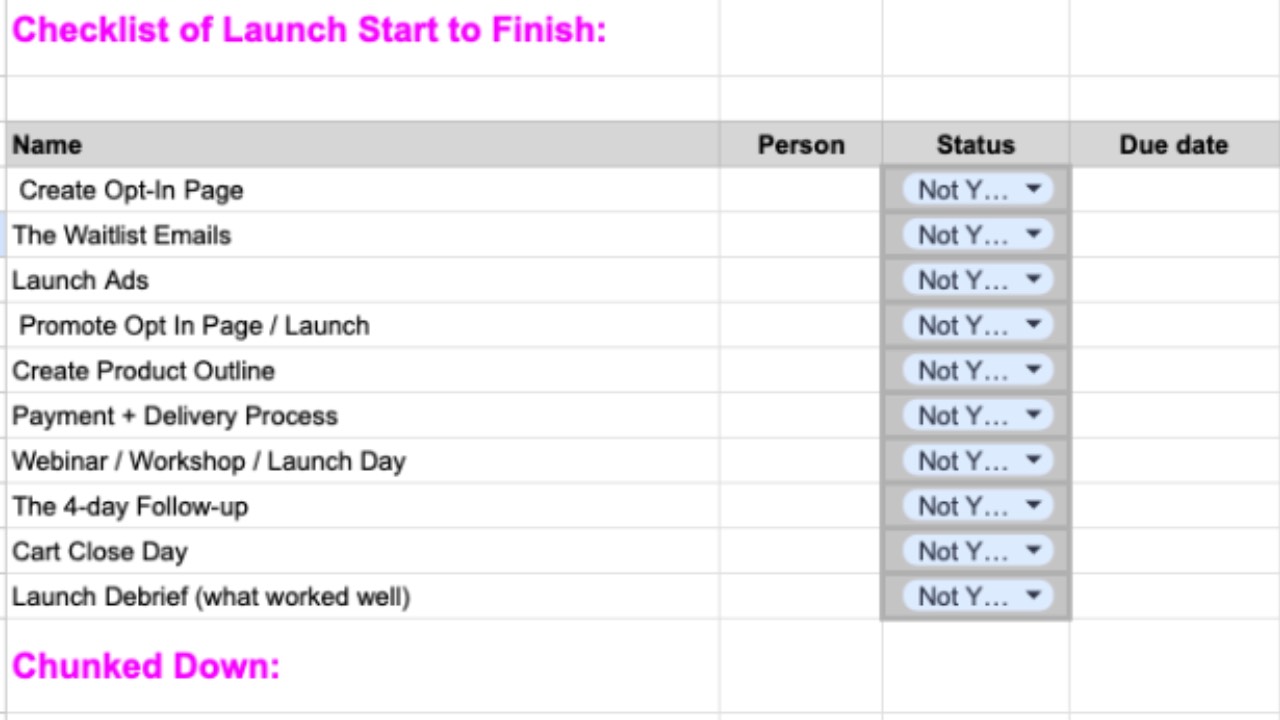Open Status dropdown for Promote Opt In Page
The width and height of the screenshot is (1280, 720).
[x=977, y=325]
